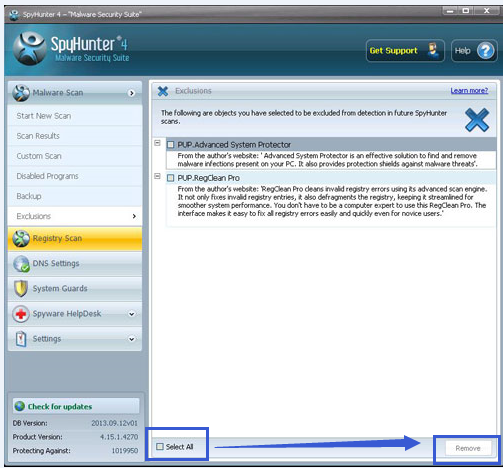Close the SpyHunter window

(x=487, y=11)
